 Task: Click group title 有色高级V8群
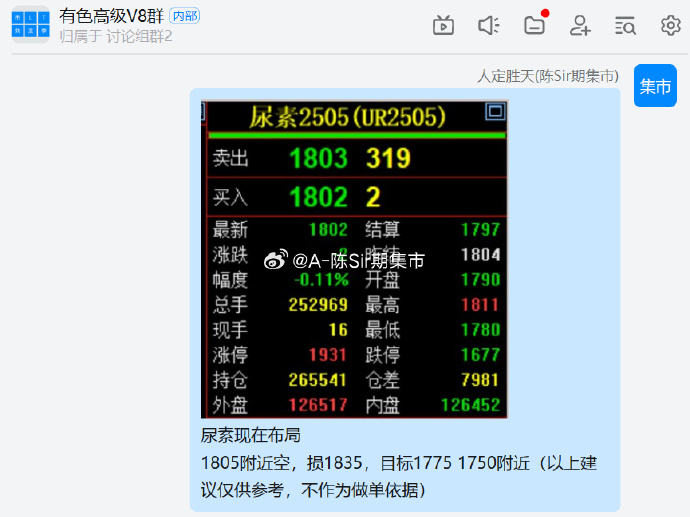pyautogui.click(x=112, y=16)
